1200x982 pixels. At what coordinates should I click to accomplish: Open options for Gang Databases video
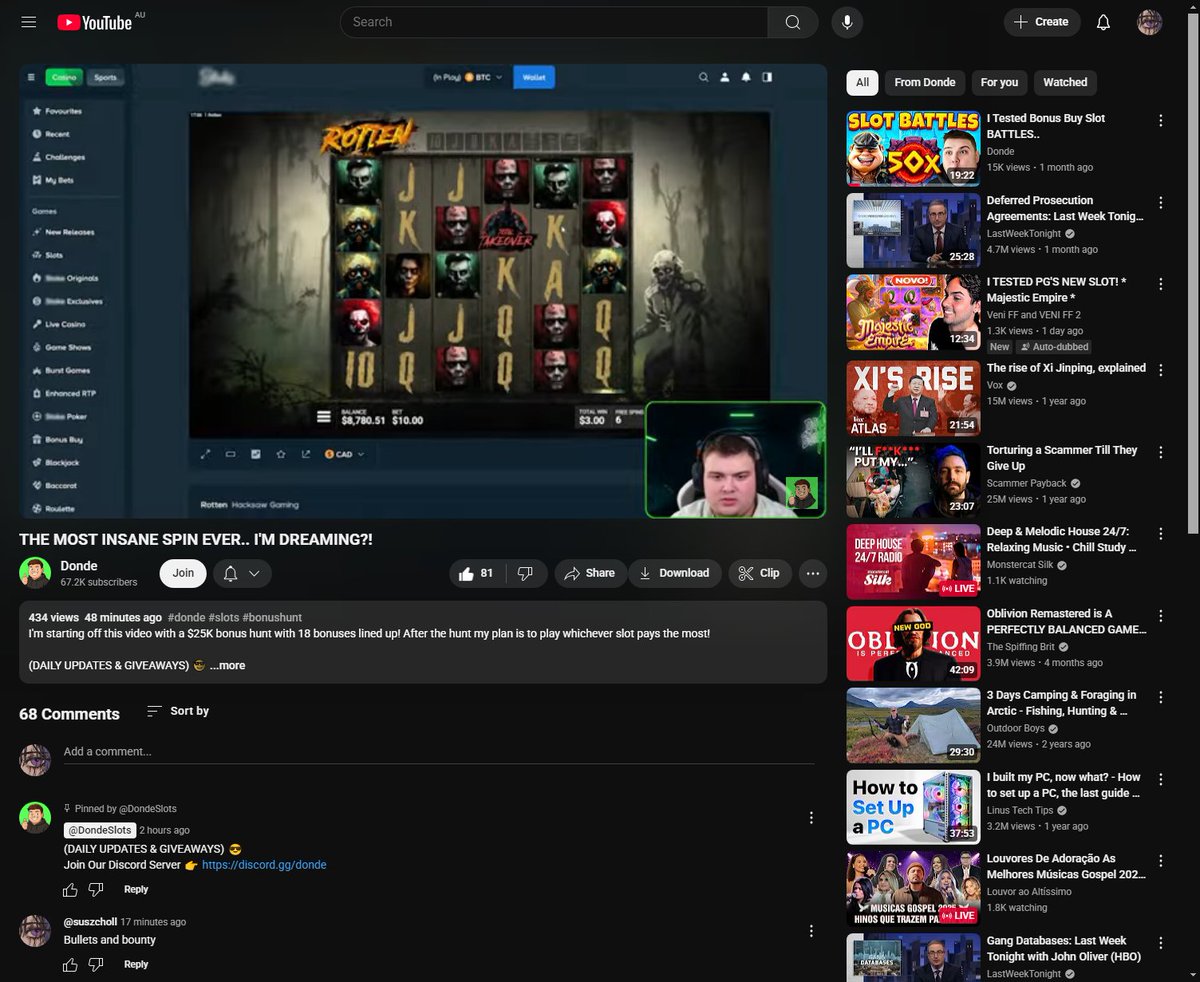(1160, 943)
